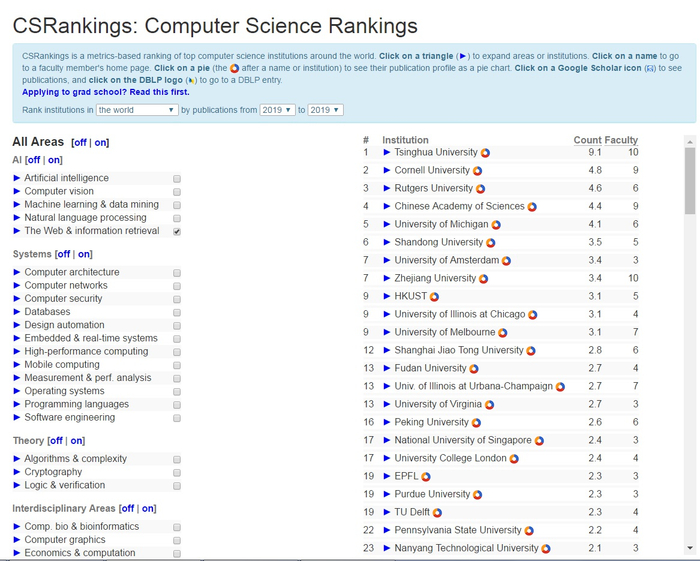Open pie chart for Zhejiang University

tap(483, 279)
